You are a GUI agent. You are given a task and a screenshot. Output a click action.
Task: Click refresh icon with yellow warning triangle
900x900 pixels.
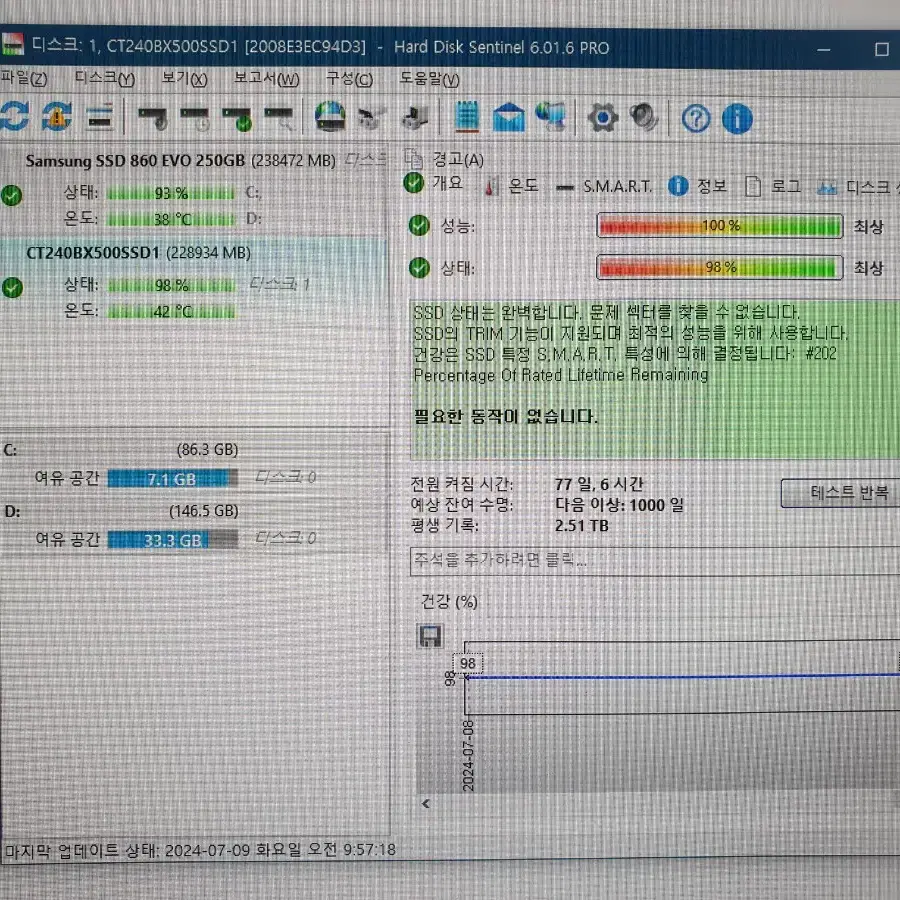(56, 117)
